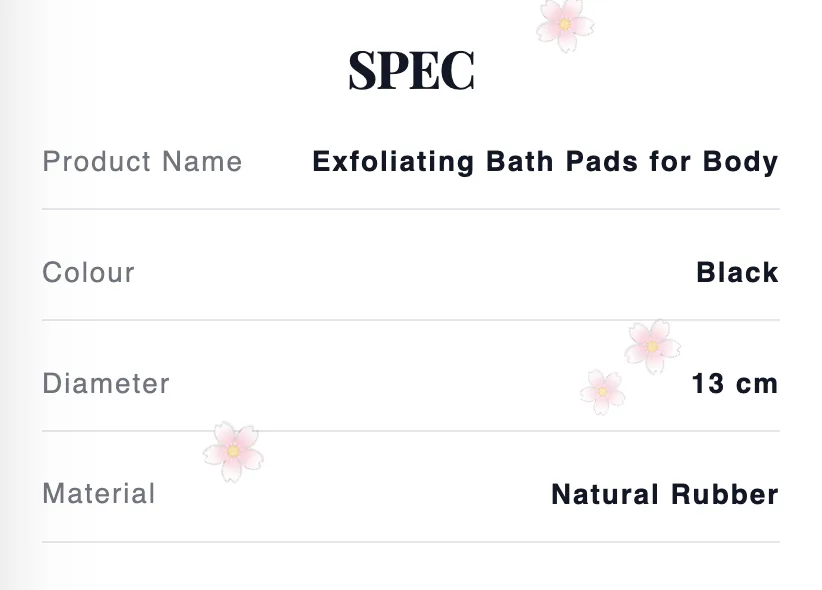Click the word Pads in product name
The image size is (822, 590).
[602, 162]
